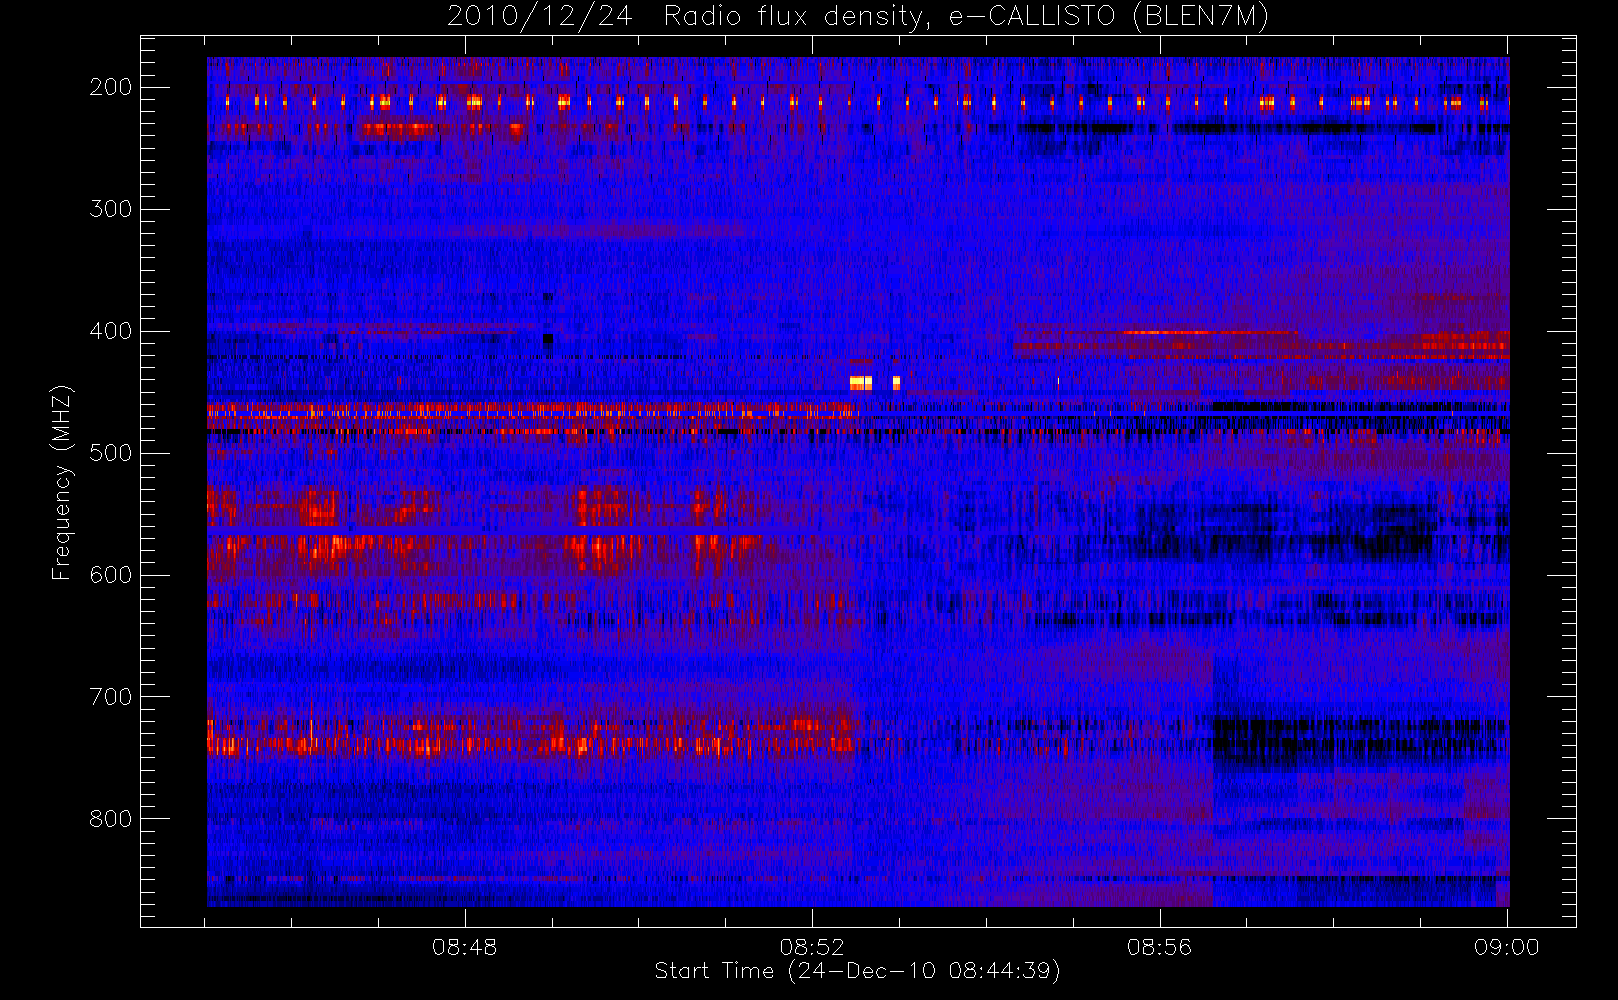Viewport: 1618px width, 1000px height.
Task: Click the 400 frequency tick label
Action: [110, 331]
